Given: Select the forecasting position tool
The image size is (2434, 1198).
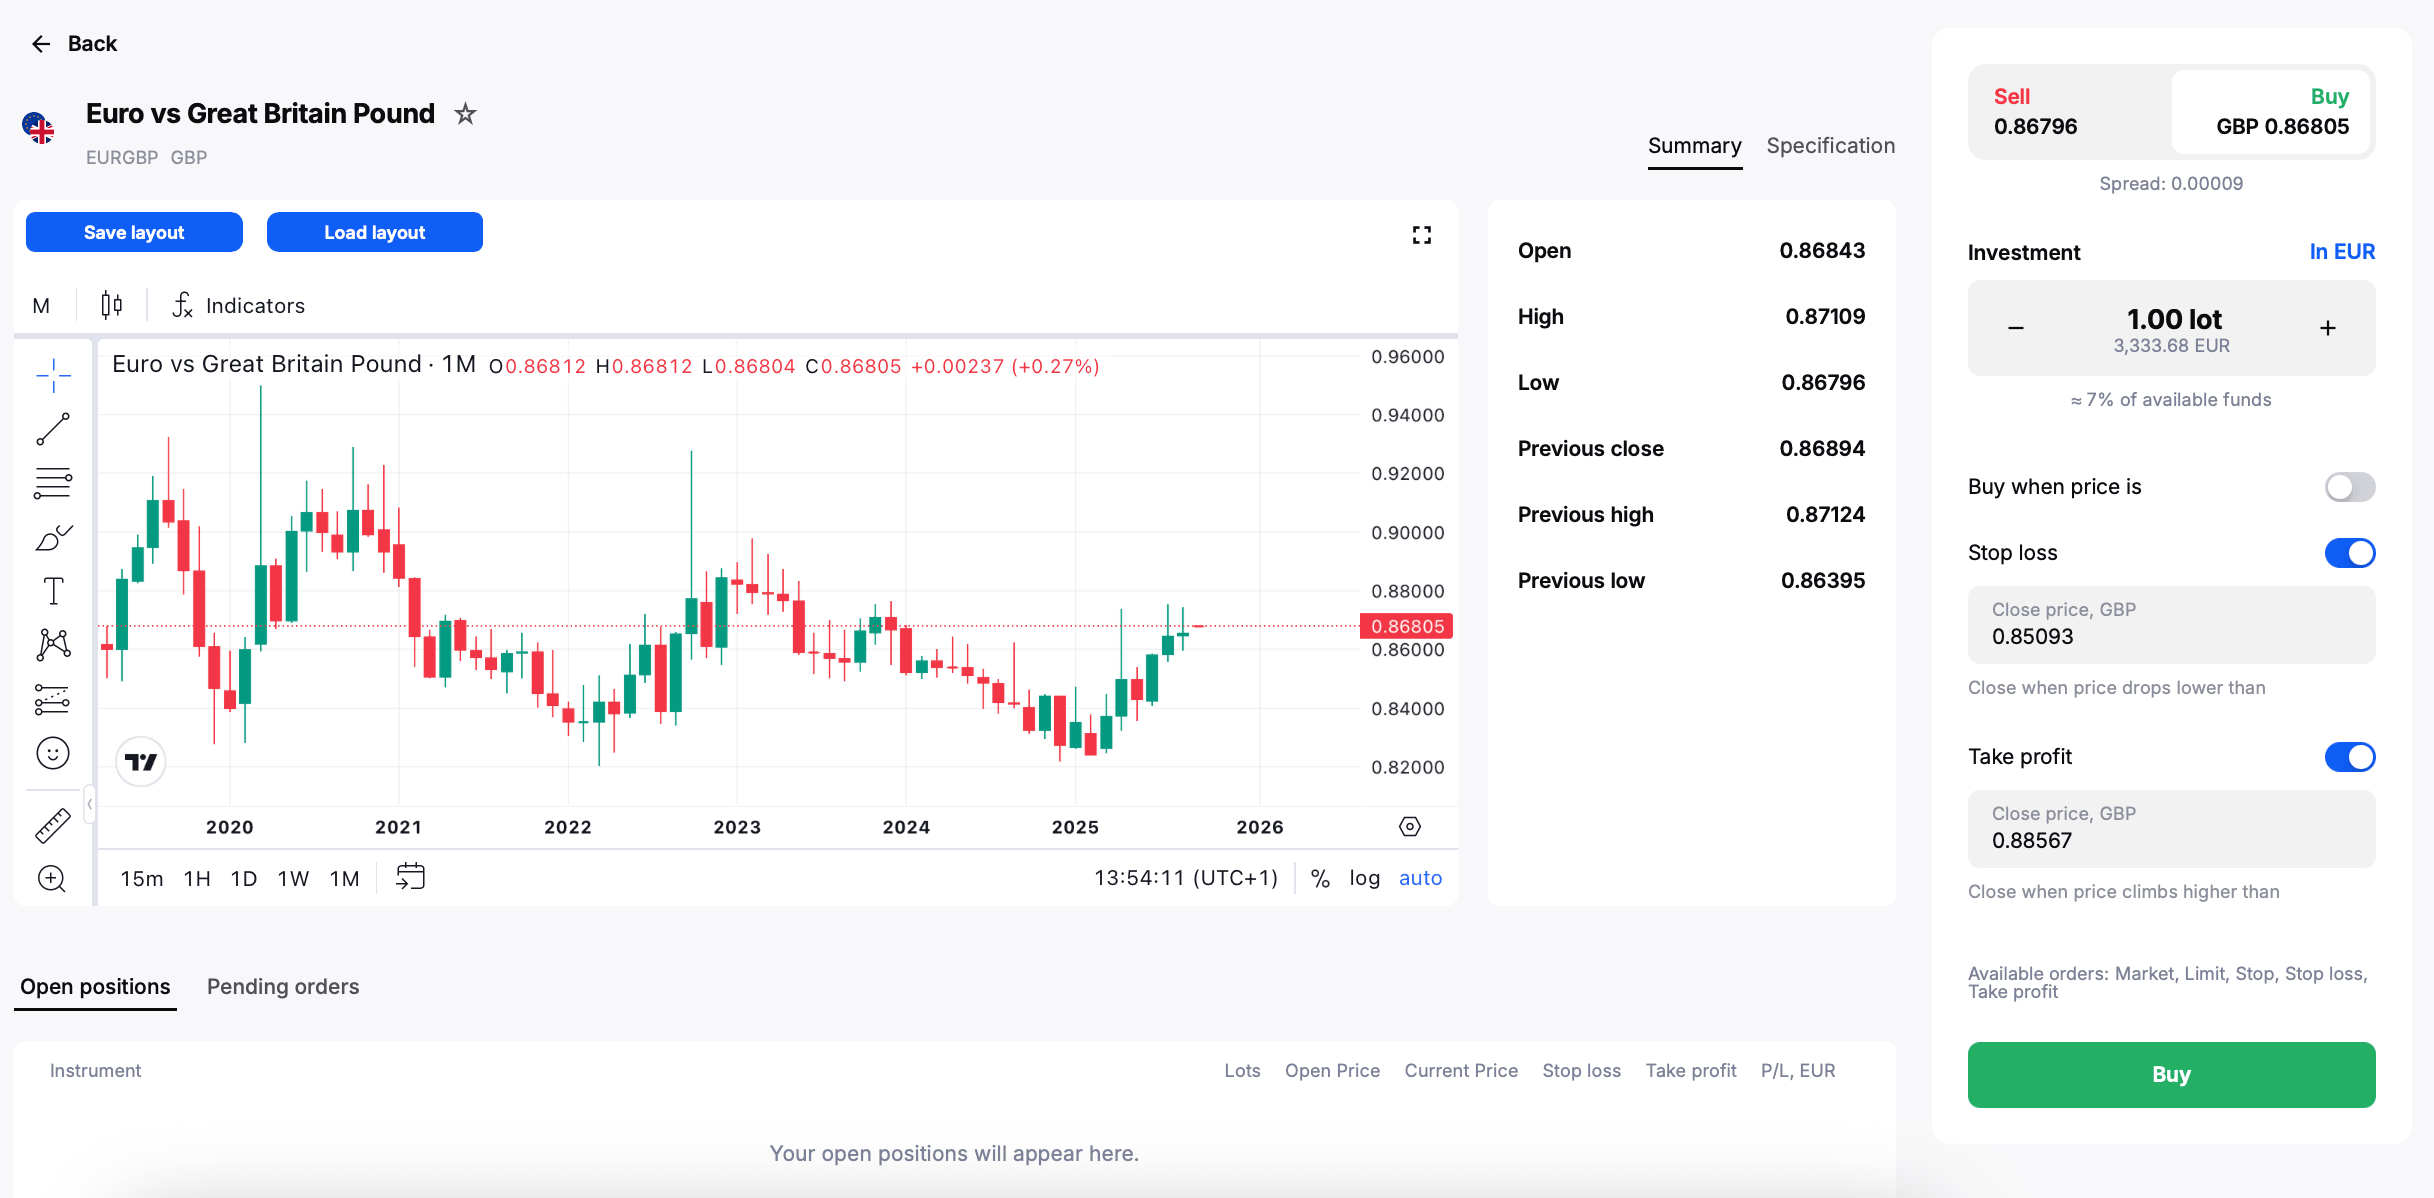Looking at the screenshot, I should (x=53, y=699).
